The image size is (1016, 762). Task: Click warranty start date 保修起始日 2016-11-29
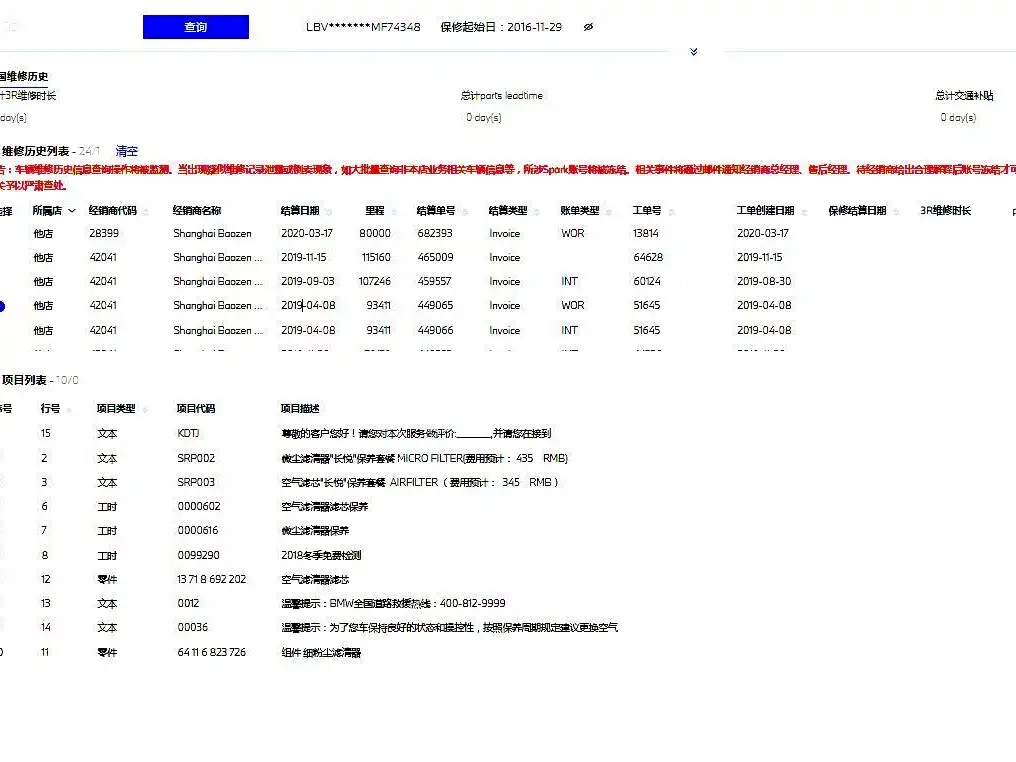501,27
